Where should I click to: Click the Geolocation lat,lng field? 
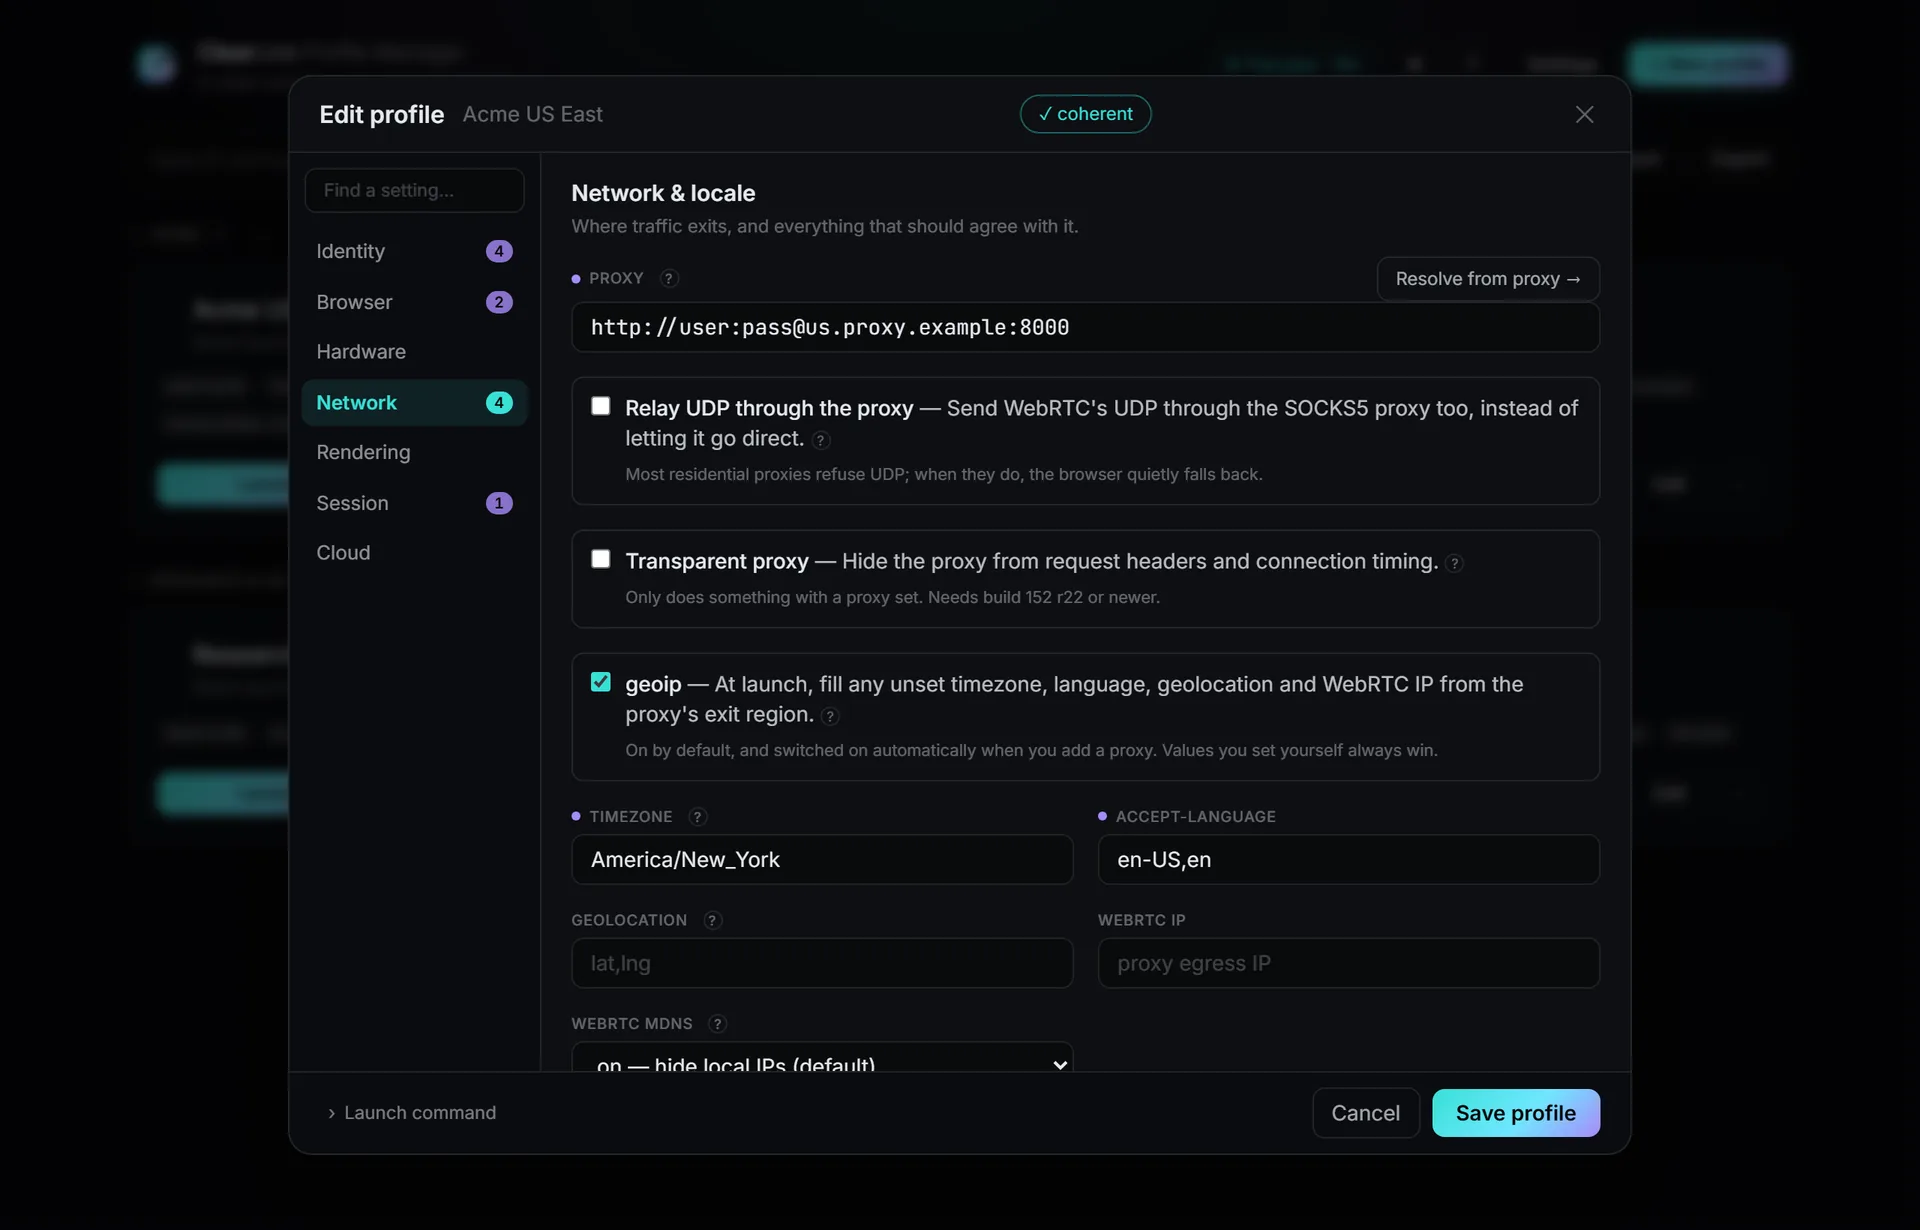[x=822, y=963]
